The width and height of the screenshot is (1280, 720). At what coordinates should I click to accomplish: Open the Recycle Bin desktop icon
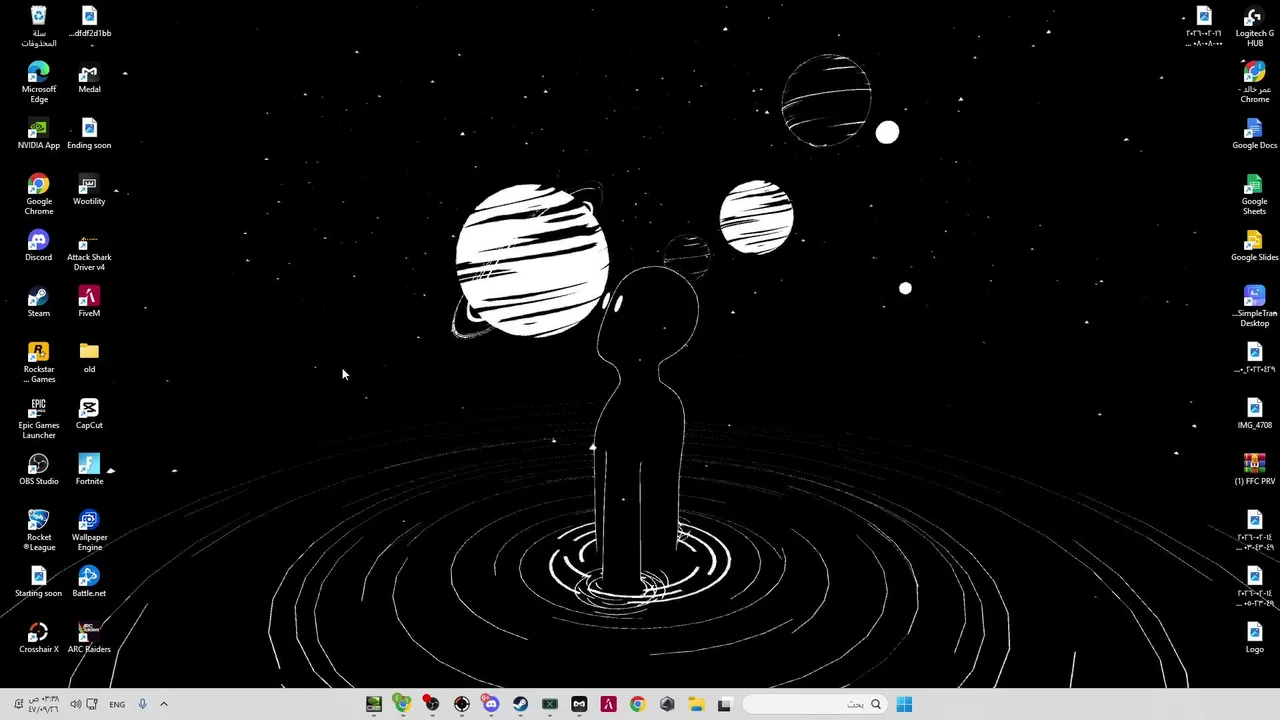point(38,26)
